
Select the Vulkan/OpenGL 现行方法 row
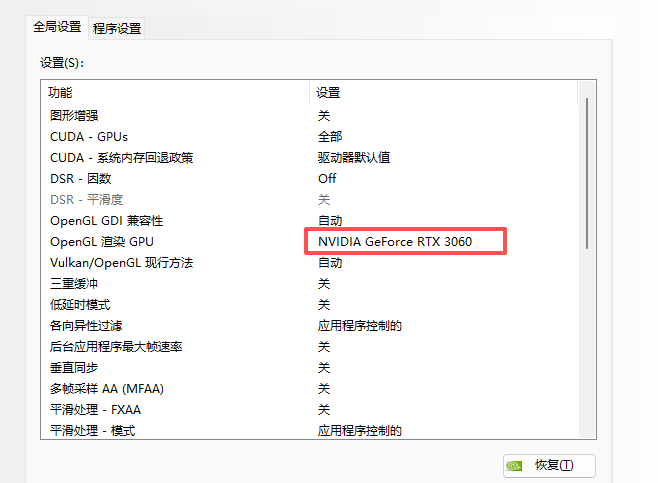point(121,262)
